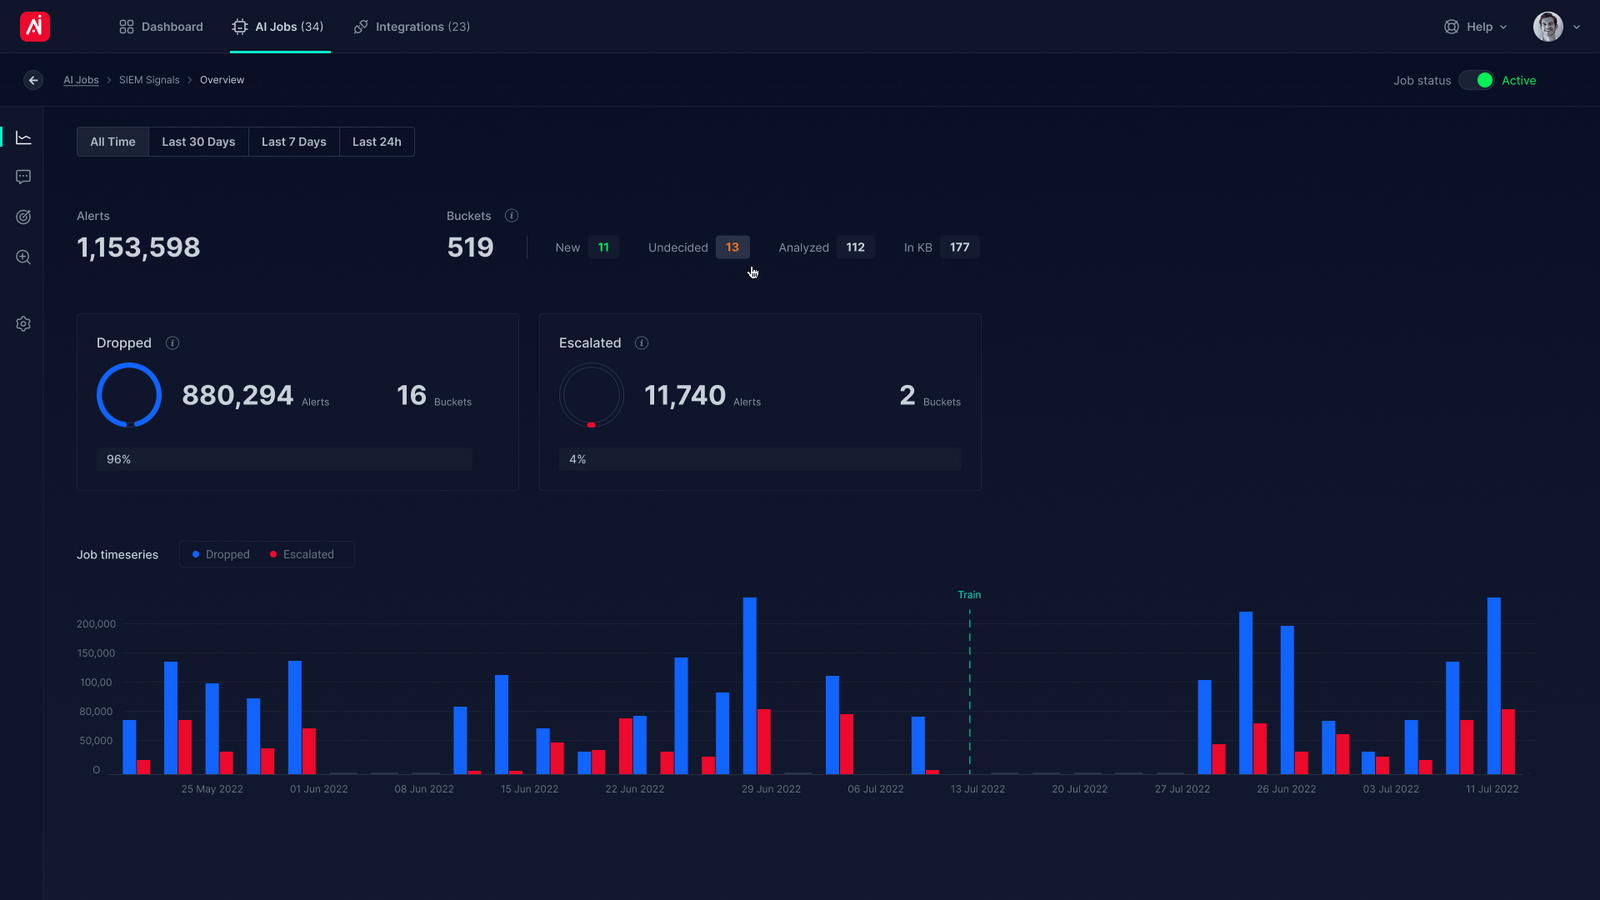Screen dimensions: 1600x900
Task: Click the 96% Dropped progress bar
Action: point(284,458)
